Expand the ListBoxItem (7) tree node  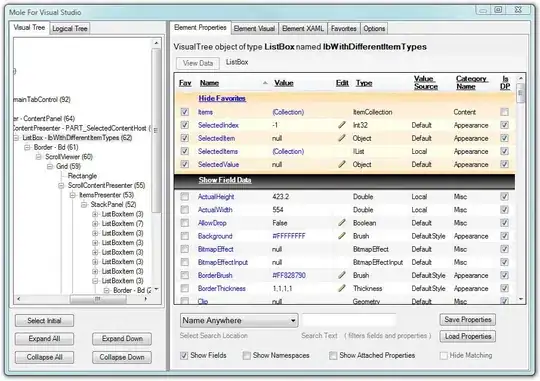click(x=95, y=224)
